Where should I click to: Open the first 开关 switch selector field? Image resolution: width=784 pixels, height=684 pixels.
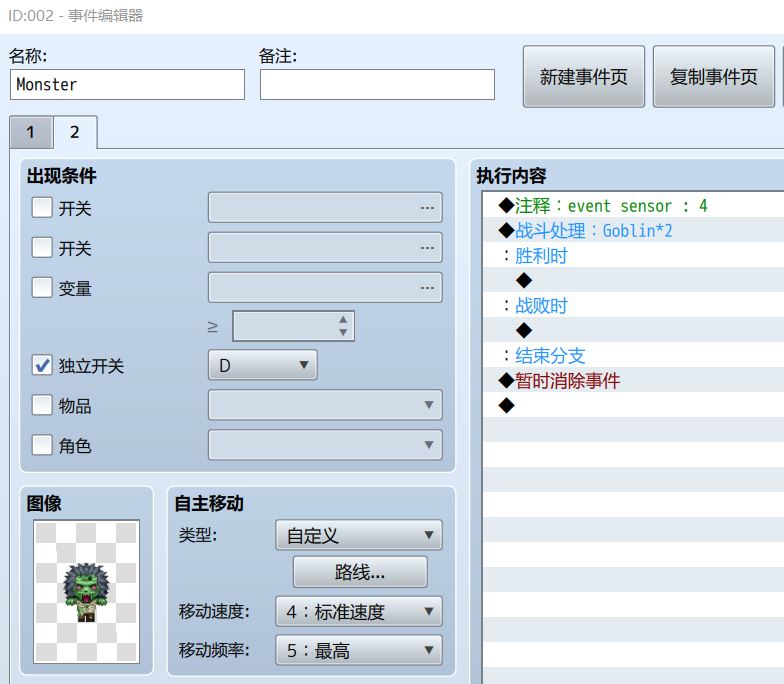pos(325,208)
